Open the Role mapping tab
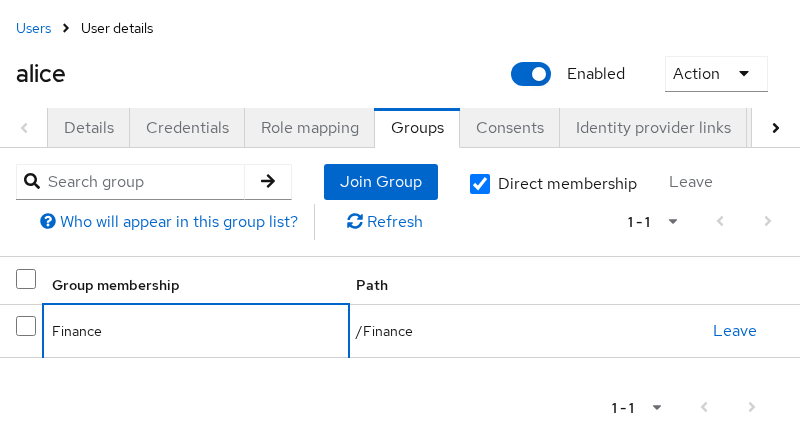This screenshot has width=800, height=428. click(310, 128)
